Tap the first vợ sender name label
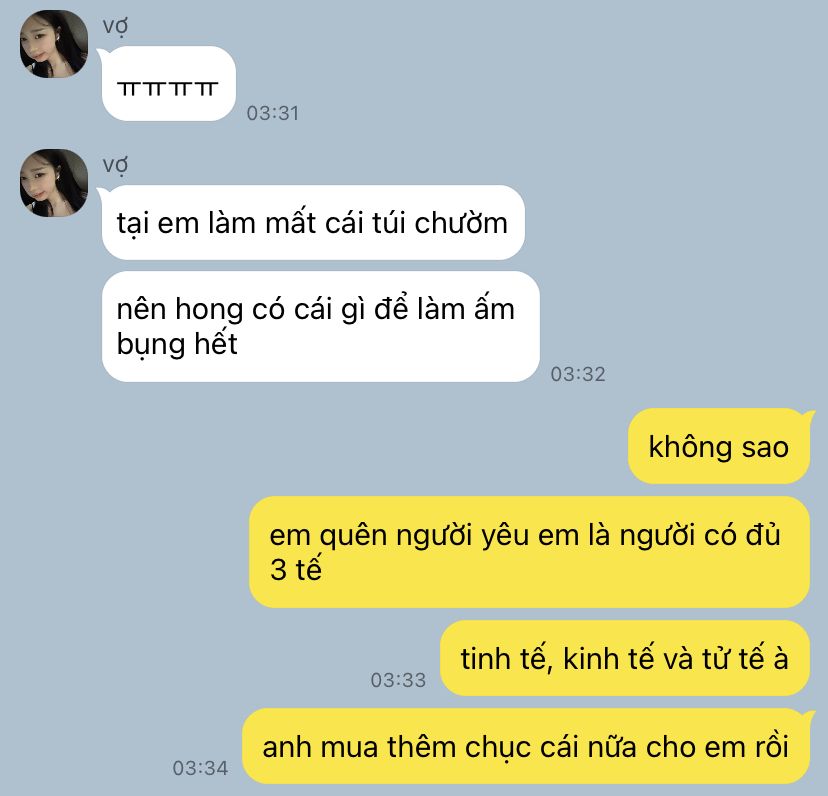 click(115, 25)
